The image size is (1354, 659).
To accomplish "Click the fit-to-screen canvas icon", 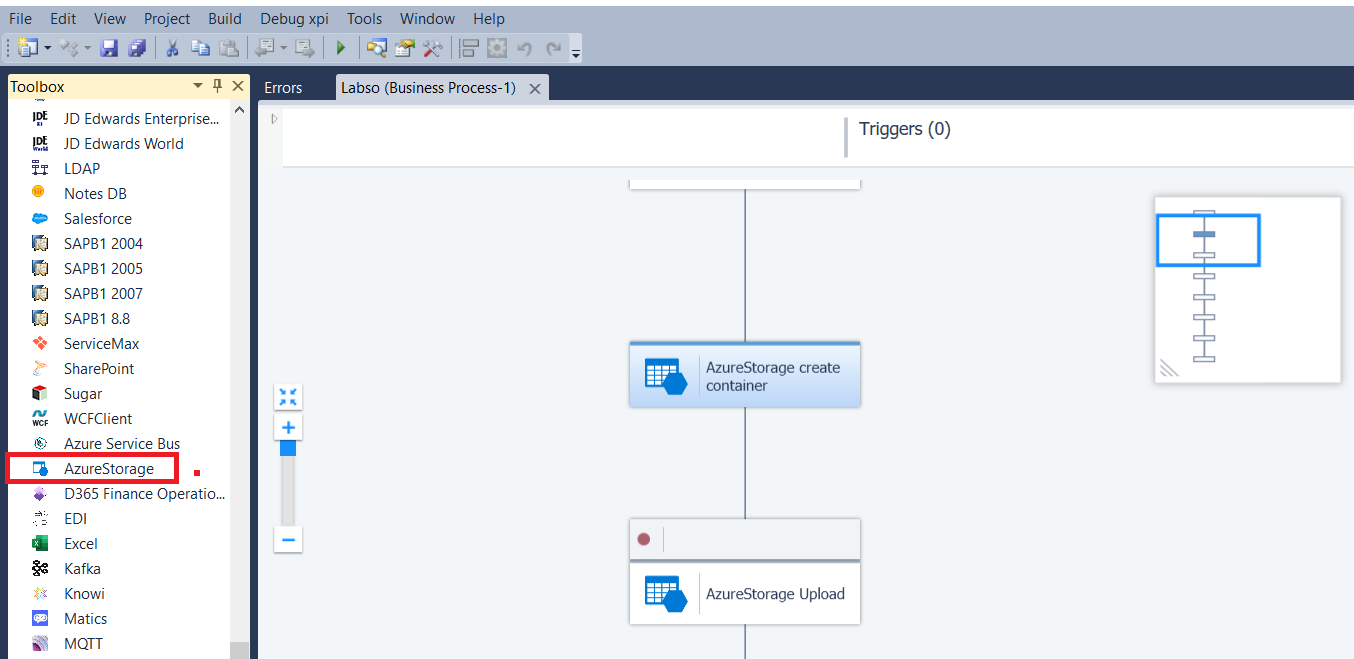I will 288,397.
